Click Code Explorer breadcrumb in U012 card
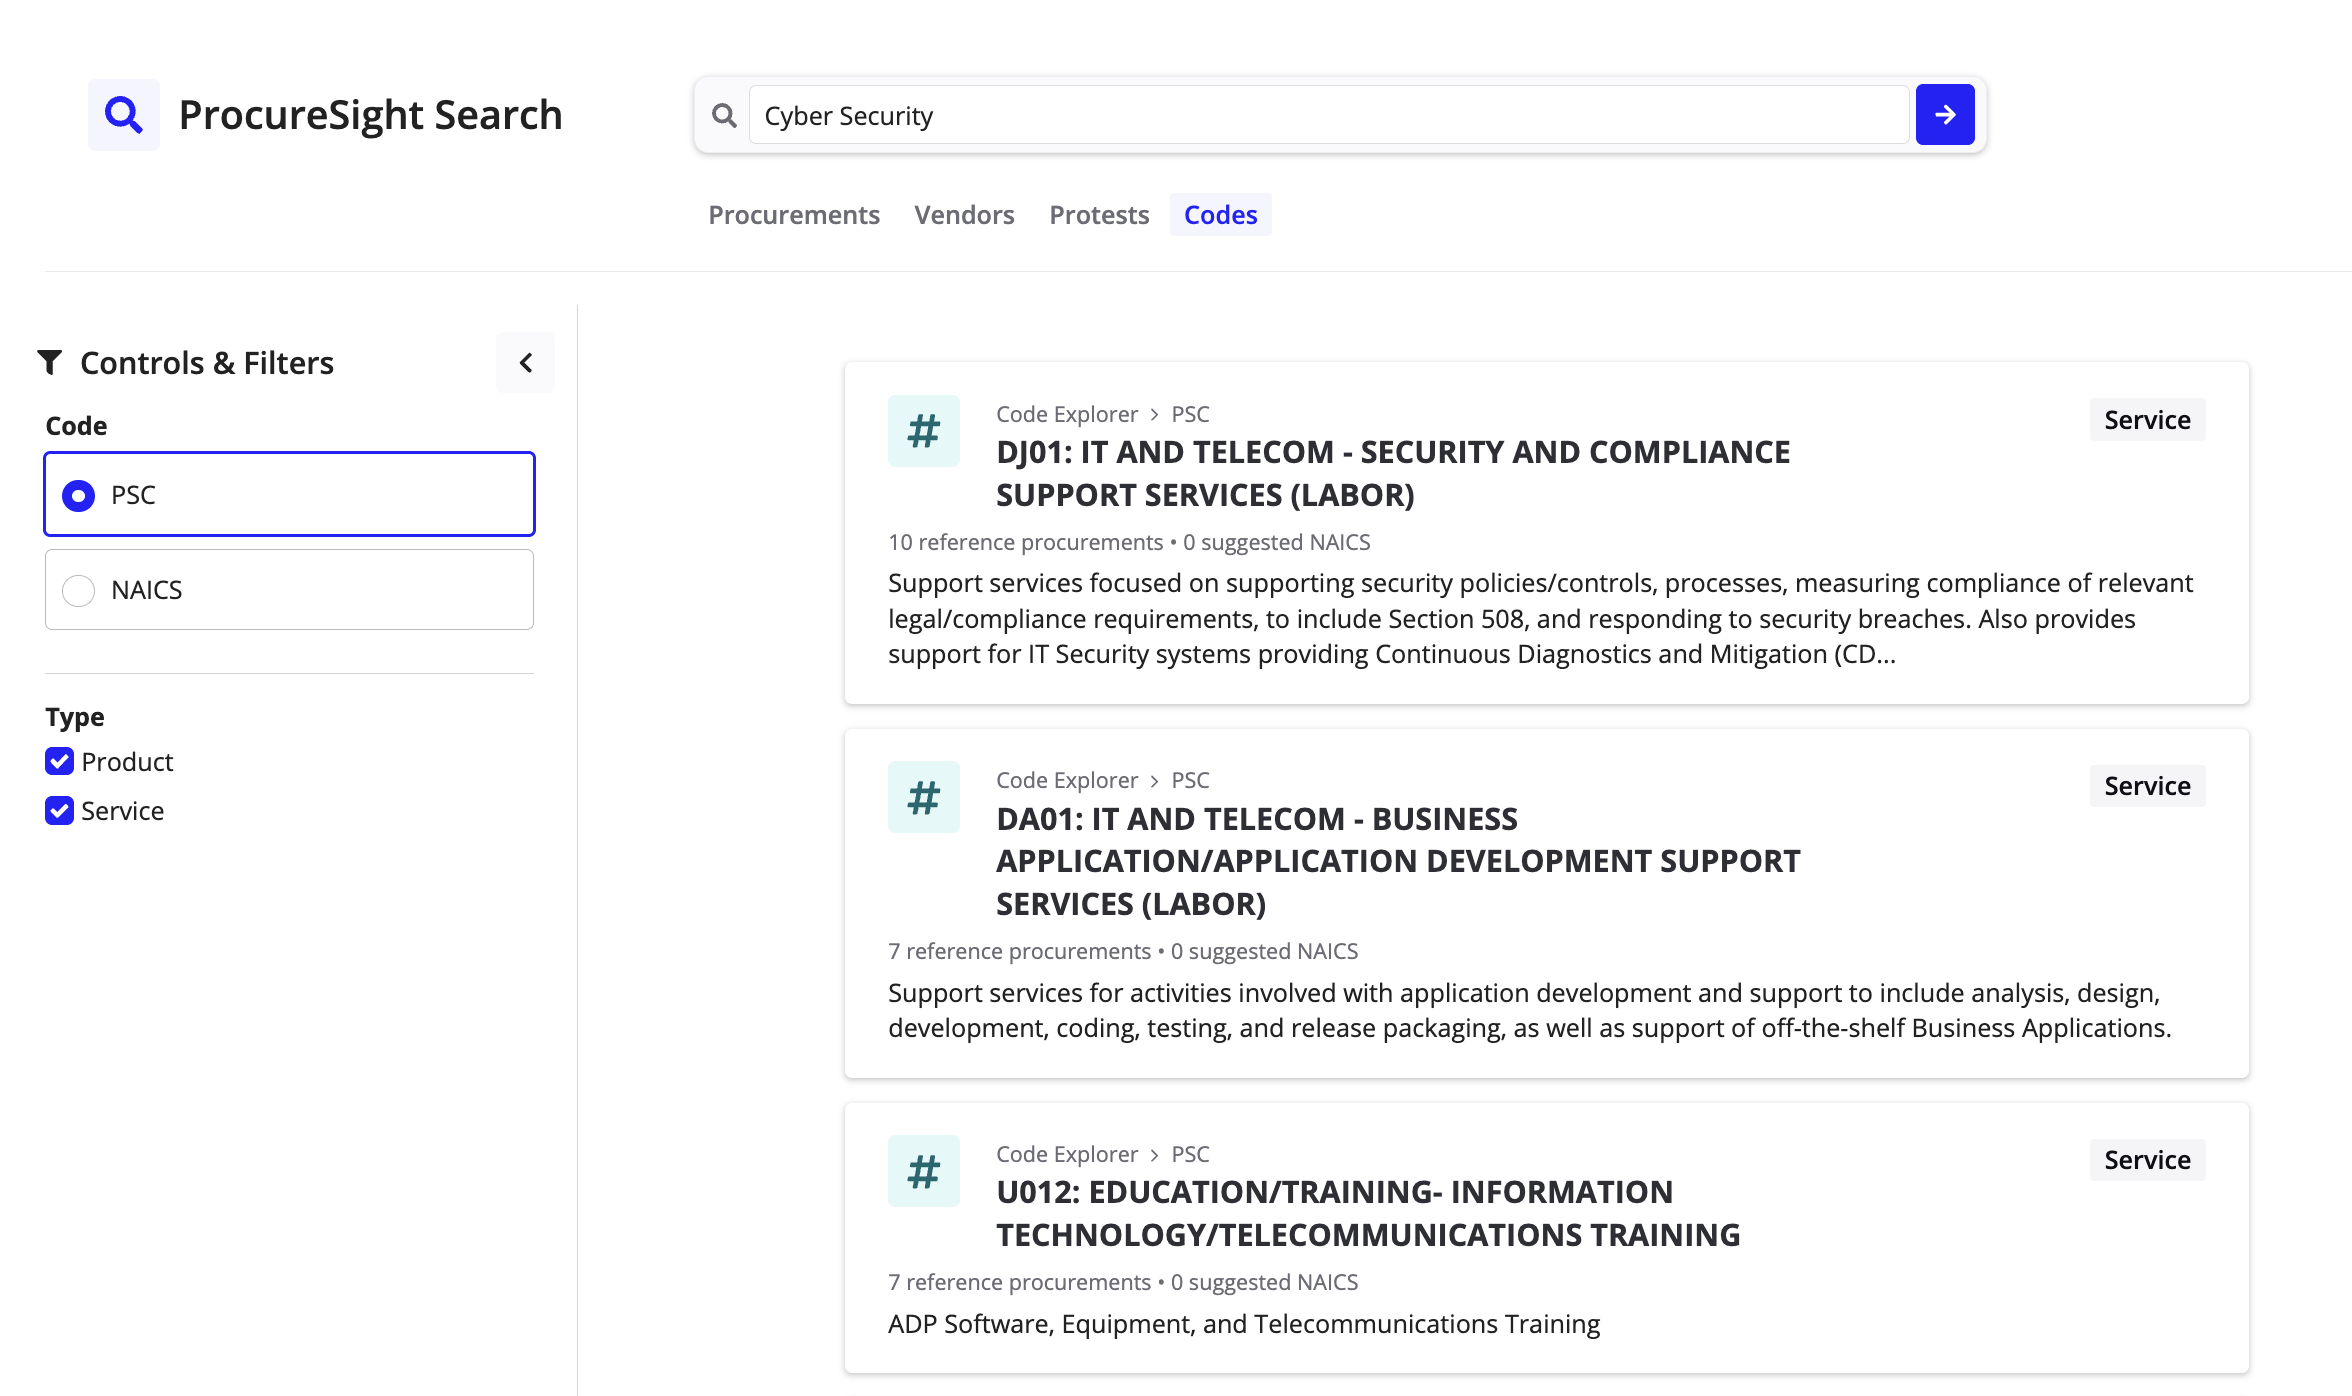This screenshot has height=1396, width=2352. [1067, 1154]
